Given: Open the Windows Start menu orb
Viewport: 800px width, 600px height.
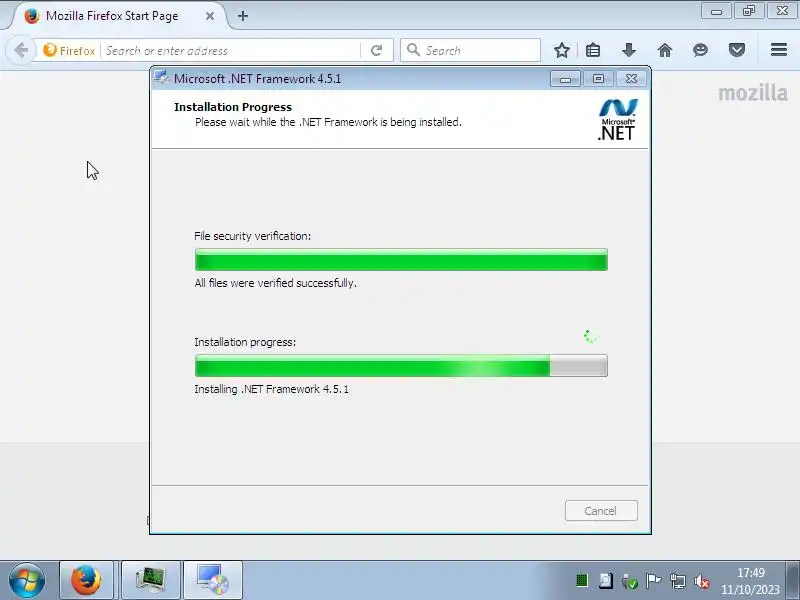Looking at the screenshot, I should [27, 580].
